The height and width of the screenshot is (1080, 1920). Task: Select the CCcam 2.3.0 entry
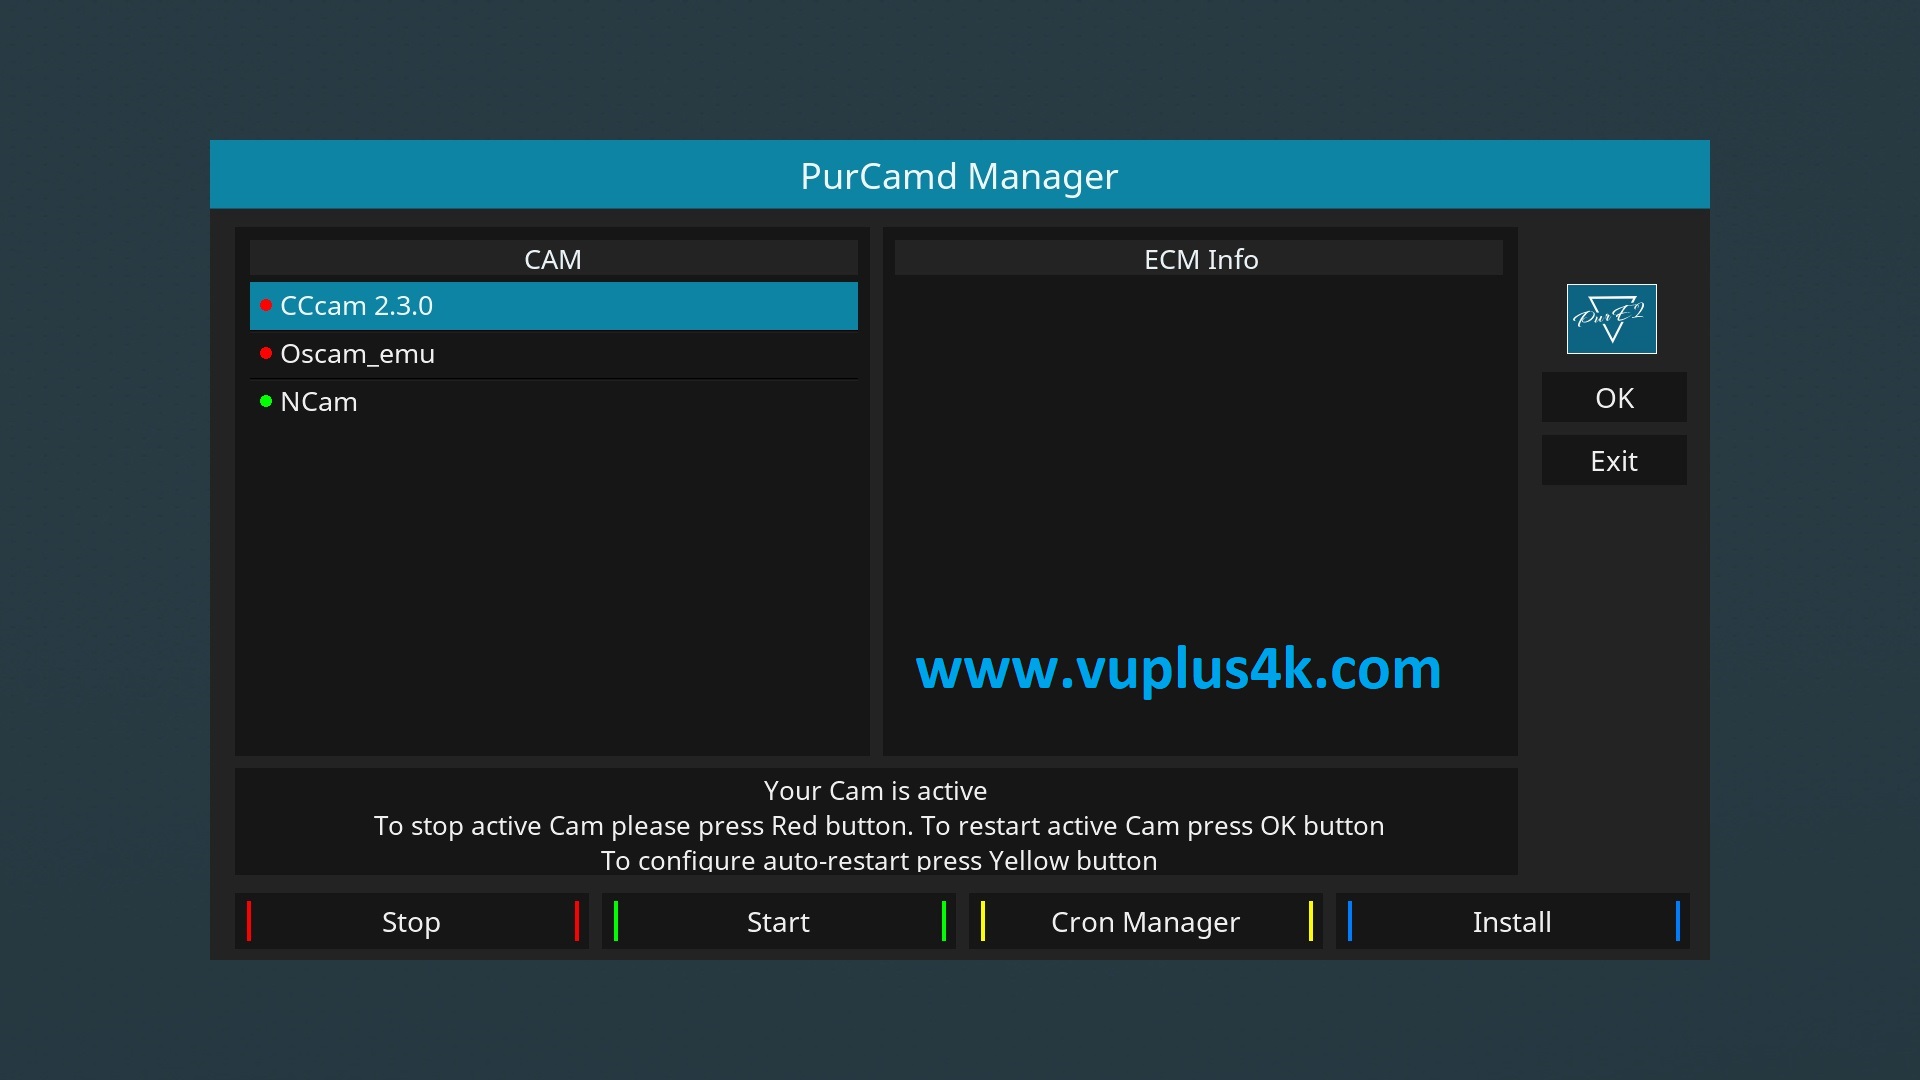[x=554, y=306]
